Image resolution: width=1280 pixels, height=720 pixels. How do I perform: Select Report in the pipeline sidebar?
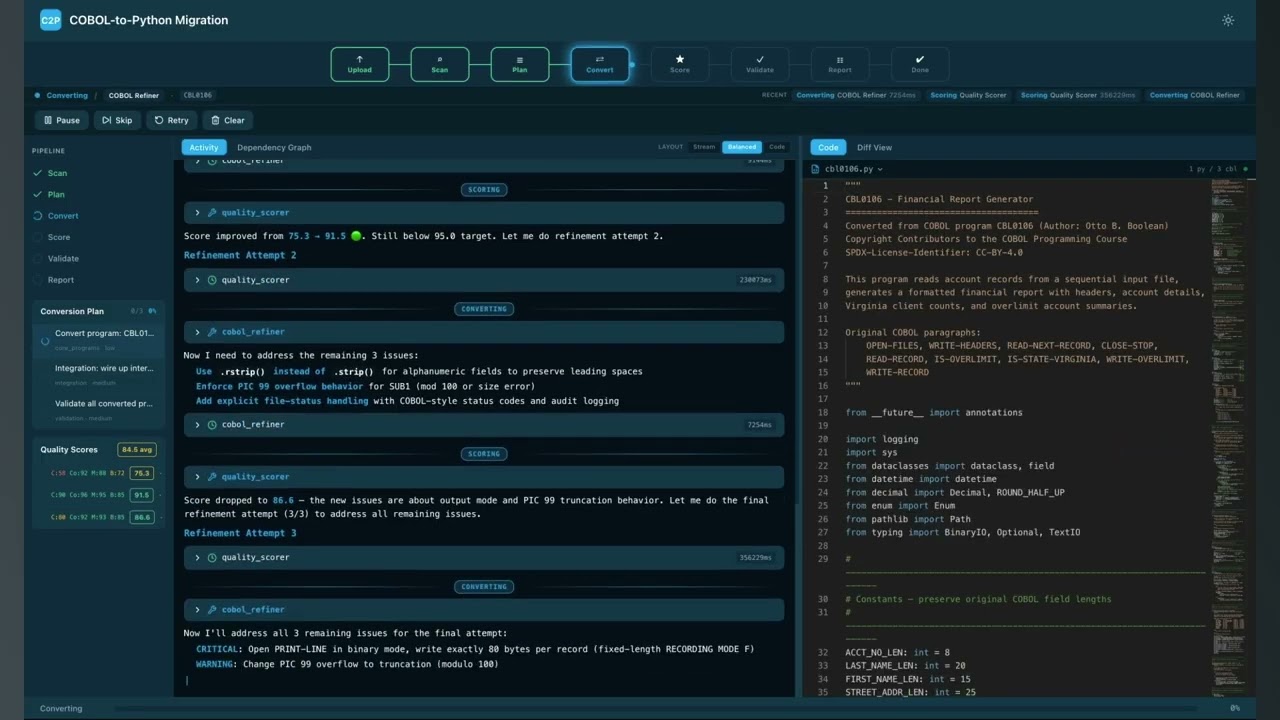(61, 280)
